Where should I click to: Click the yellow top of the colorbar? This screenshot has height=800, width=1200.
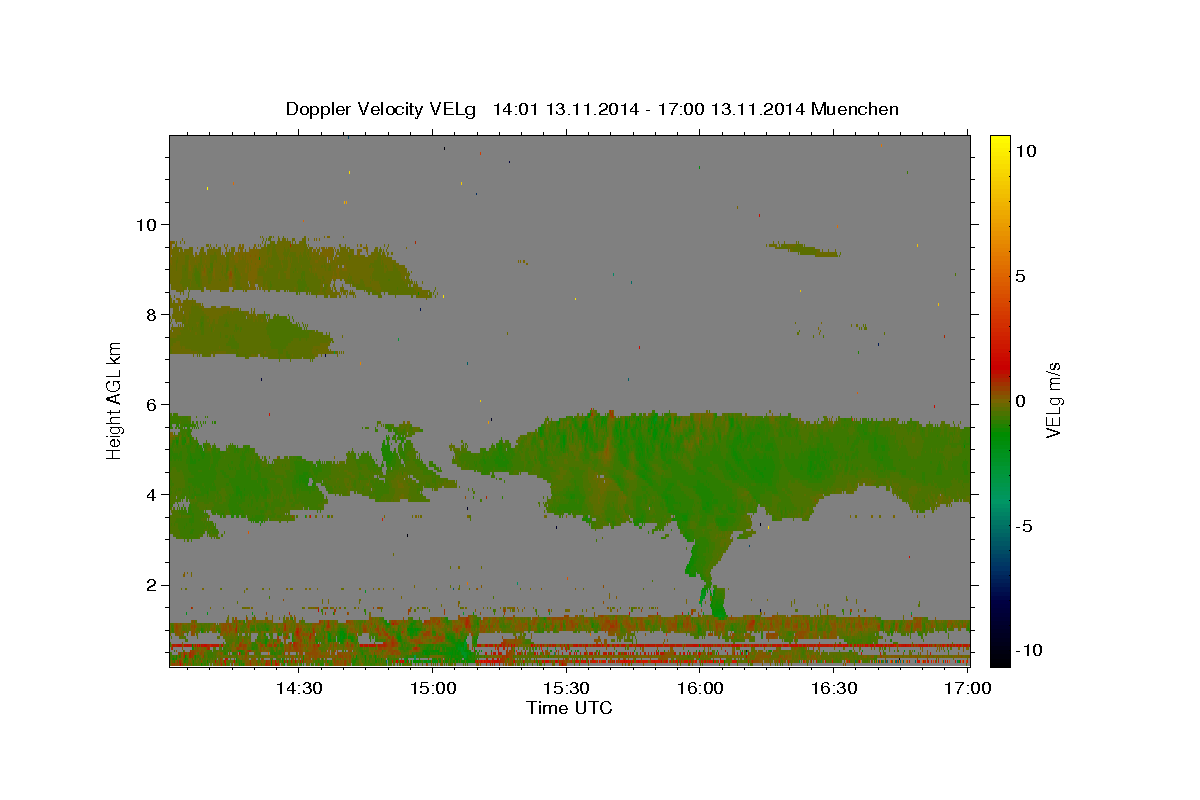tap(999, 145)
